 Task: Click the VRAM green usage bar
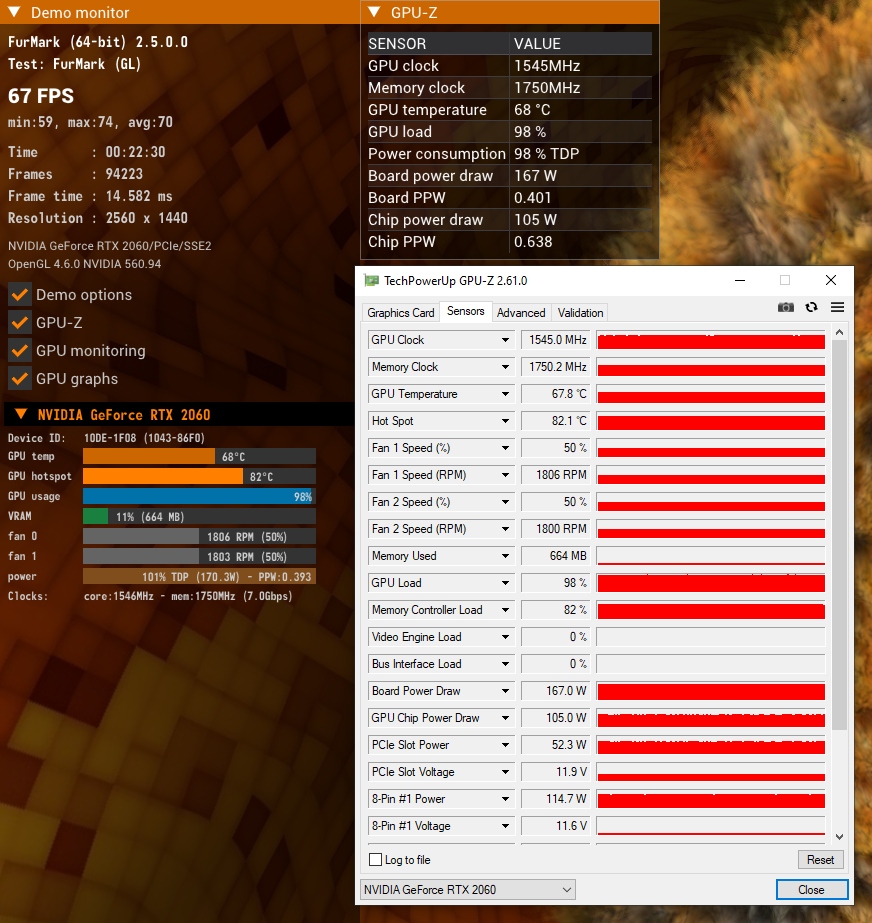click(95, 516)
